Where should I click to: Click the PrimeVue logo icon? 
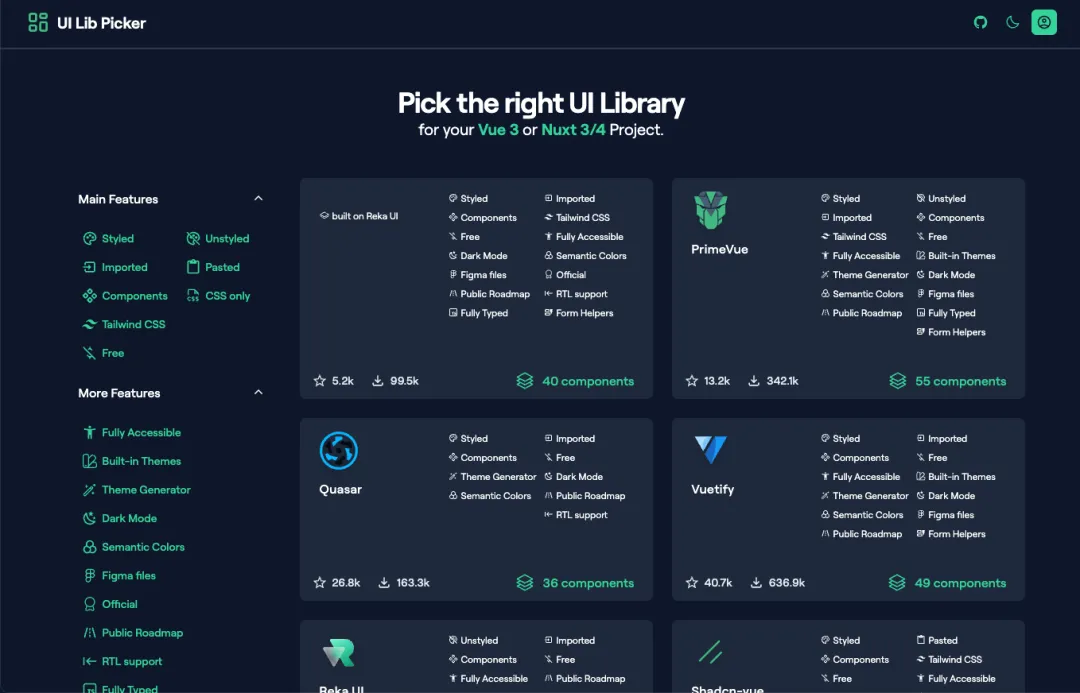click(x=710, y=210)
